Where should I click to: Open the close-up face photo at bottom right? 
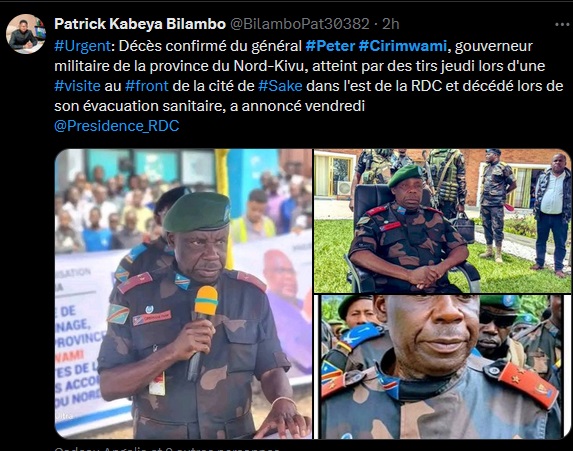[x=442, y=367]
